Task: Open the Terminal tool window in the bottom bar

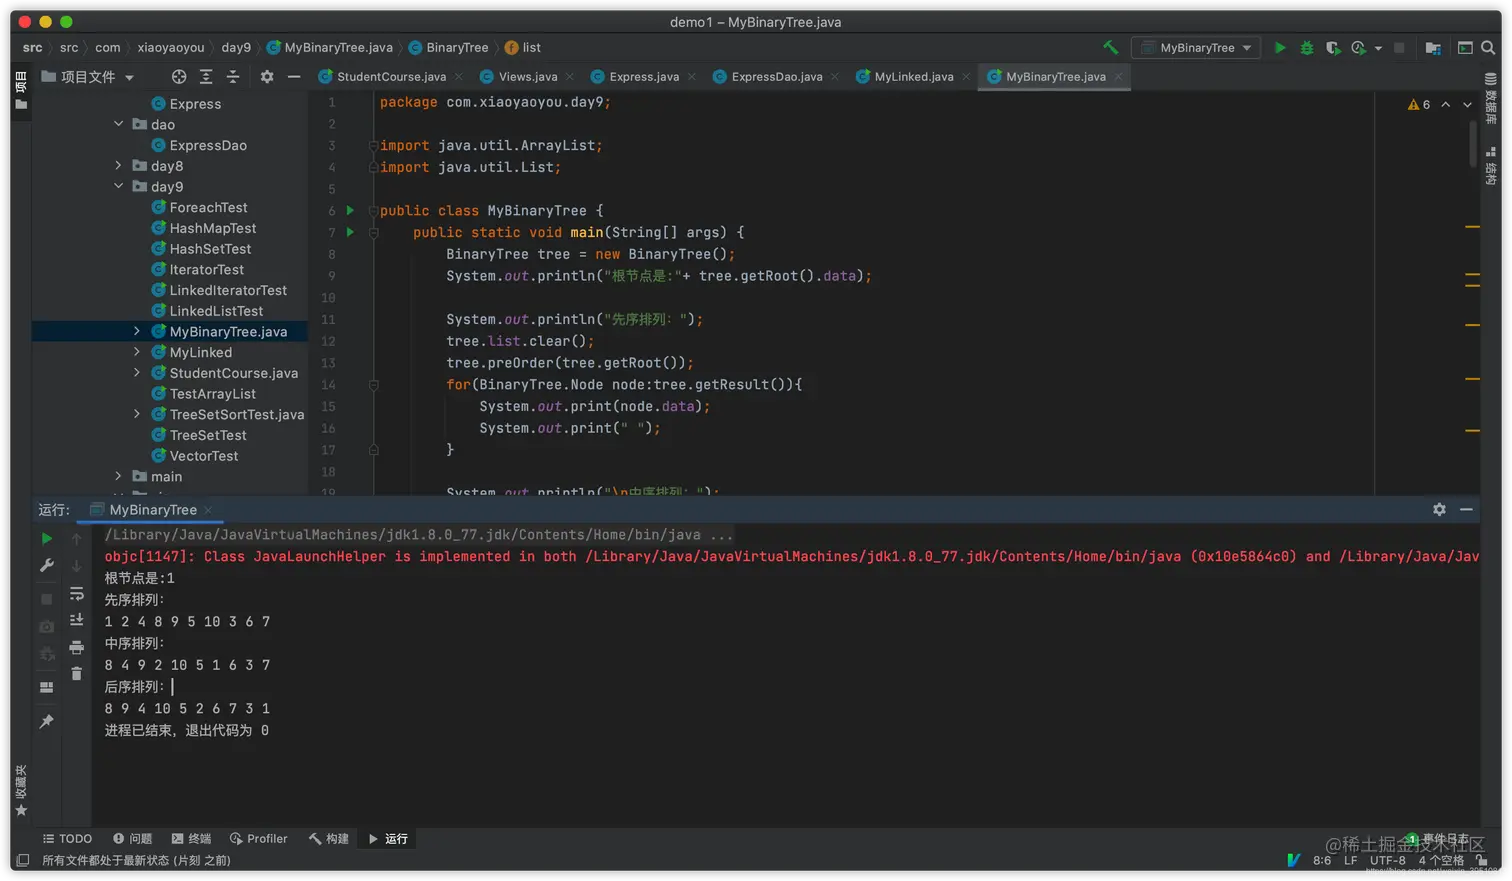Action: coord(191,838)
